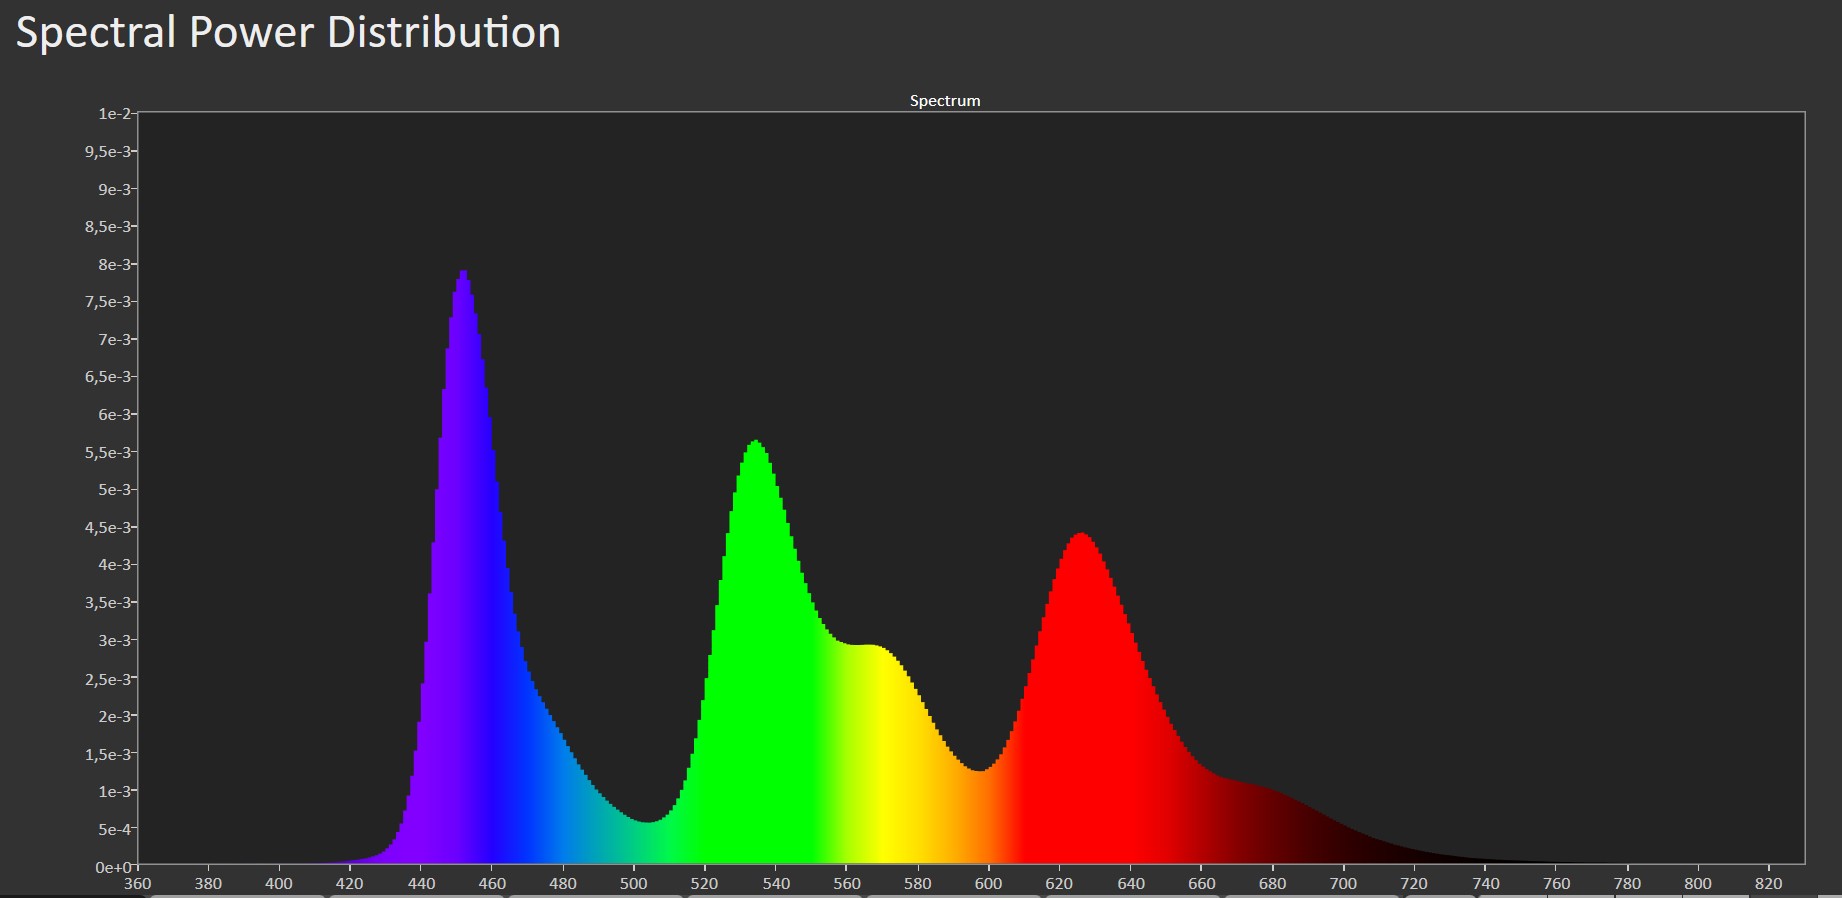Click the 500 label on the wavelength axis
The width and height of the screenshot is (1842, 898).
click(633, 884)
